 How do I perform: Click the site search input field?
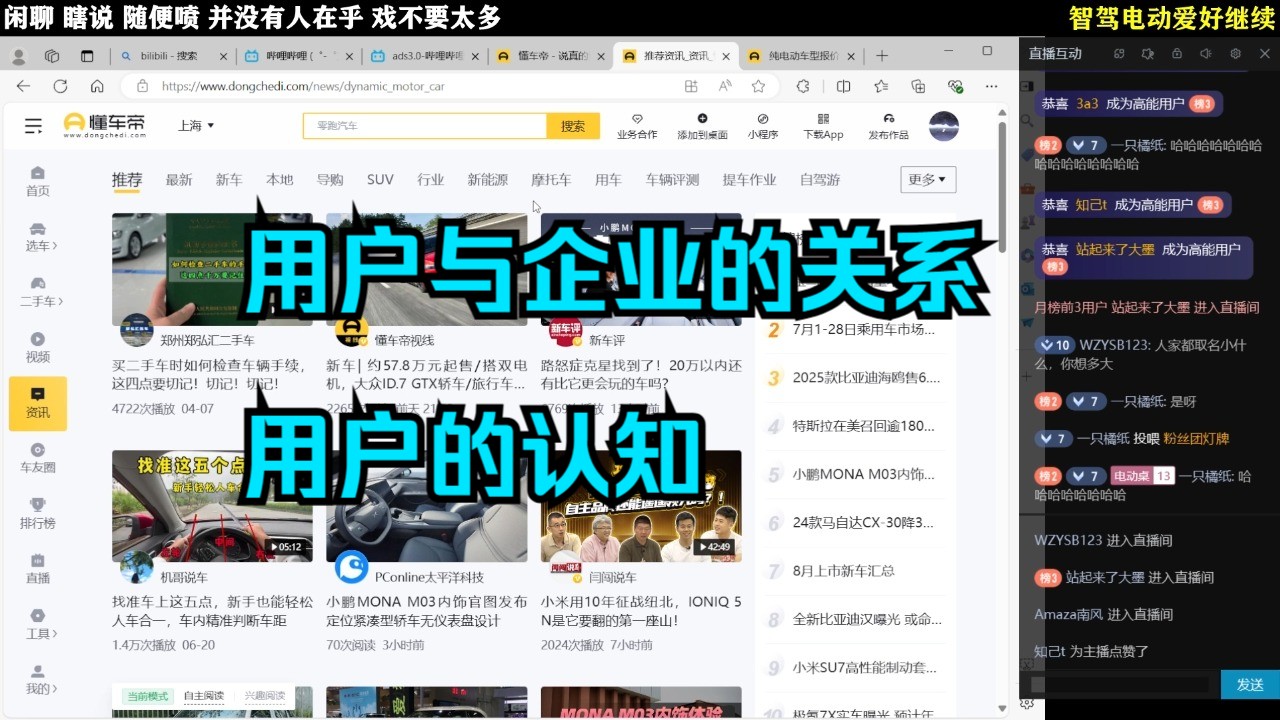[x=425, y=126]
